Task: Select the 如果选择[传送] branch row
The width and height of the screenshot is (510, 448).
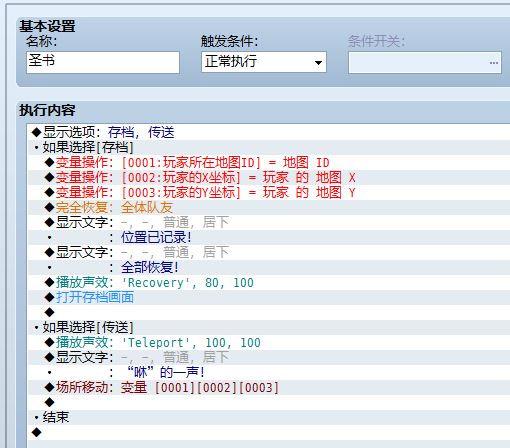Action: click(269, 327)
